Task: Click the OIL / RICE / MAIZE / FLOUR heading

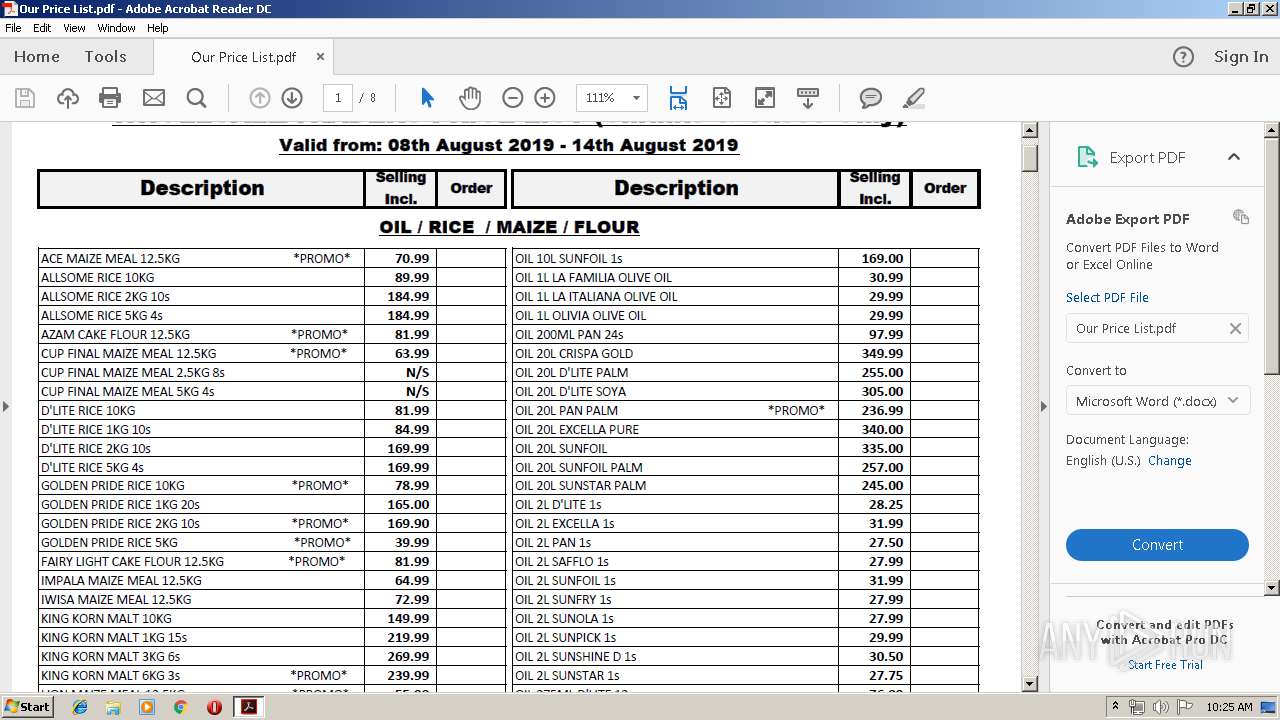Action: pos(509,227)
